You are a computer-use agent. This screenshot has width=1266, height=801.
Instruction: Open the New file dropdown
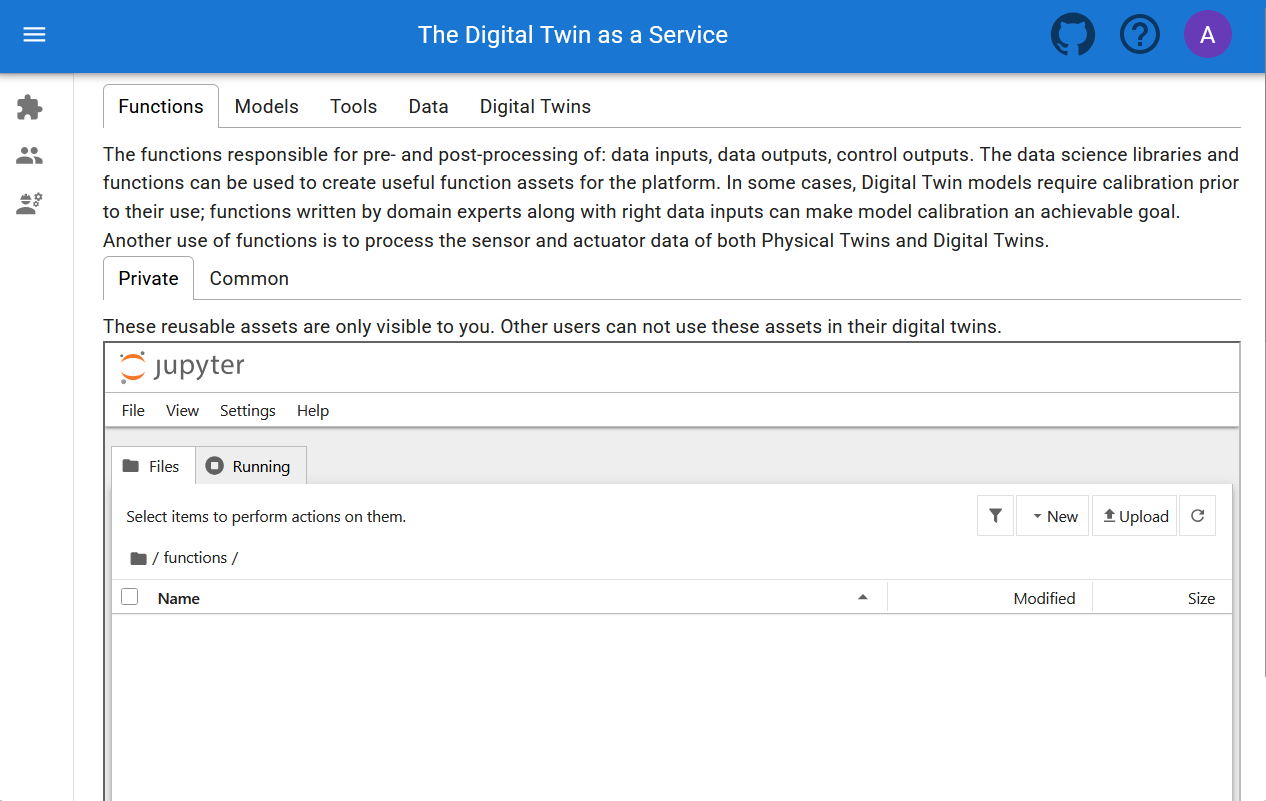tap(1052, 516)
